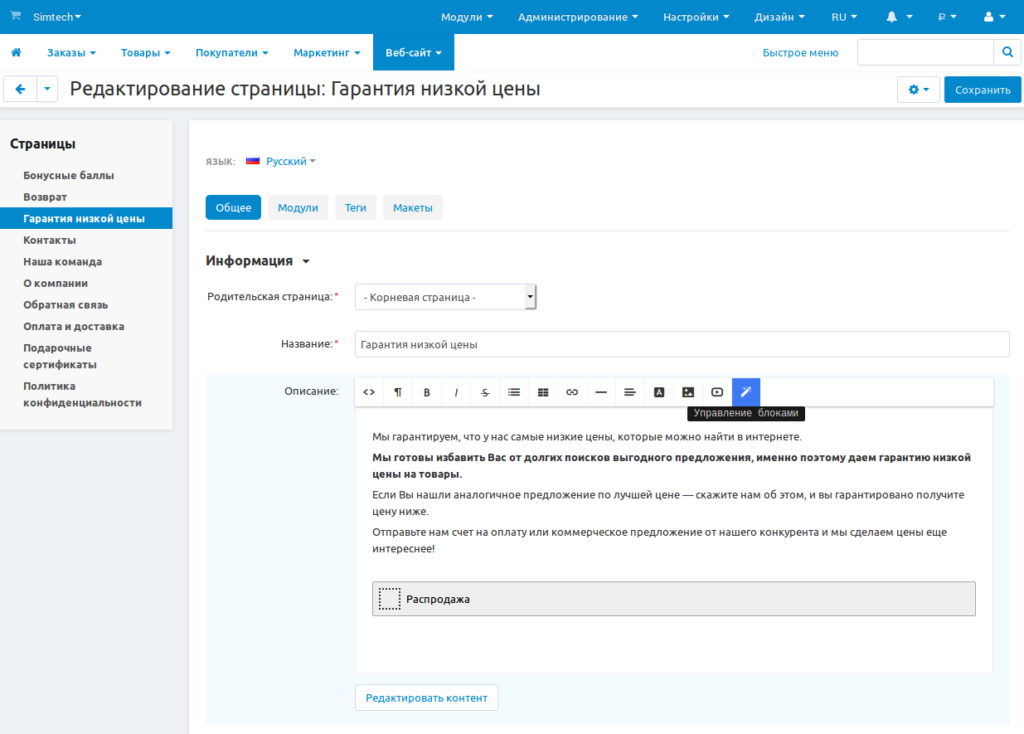Open the RU language dropdown
This screenshot has width=1024, height=734.
(844, 17)
